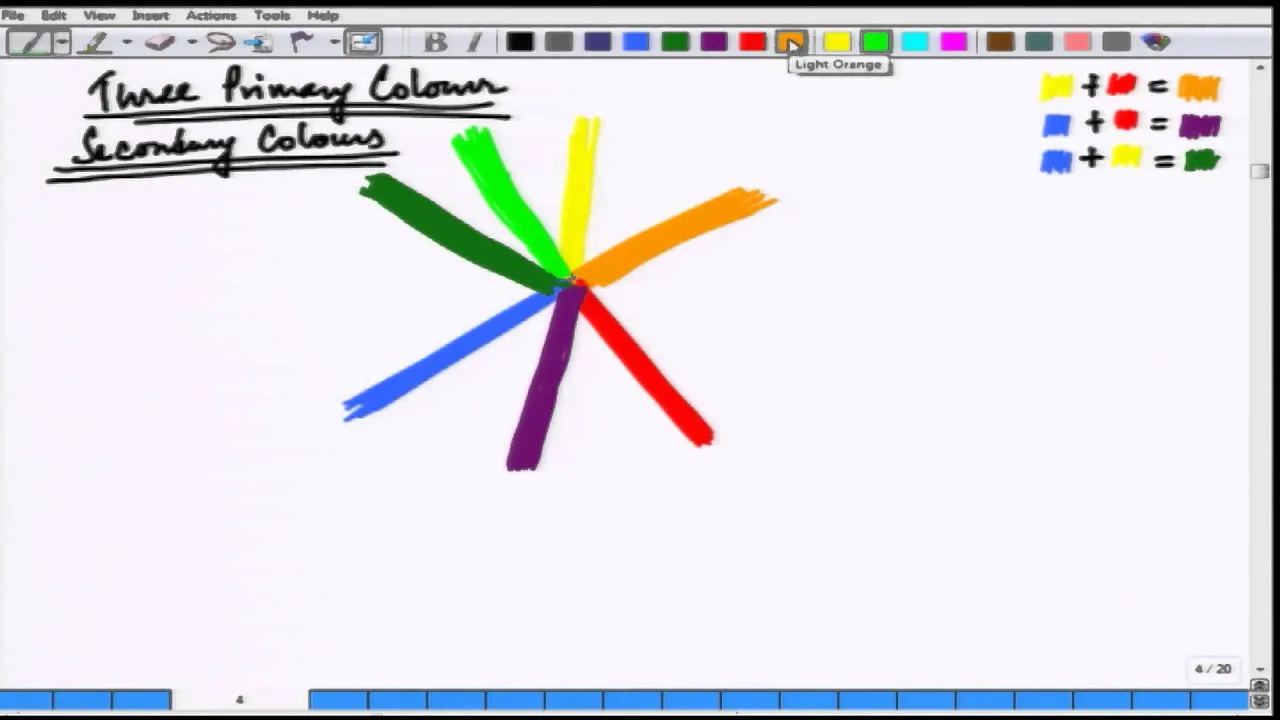Pick the brown ink color
Screen dimensions: 1280x720
[1000, 42]
